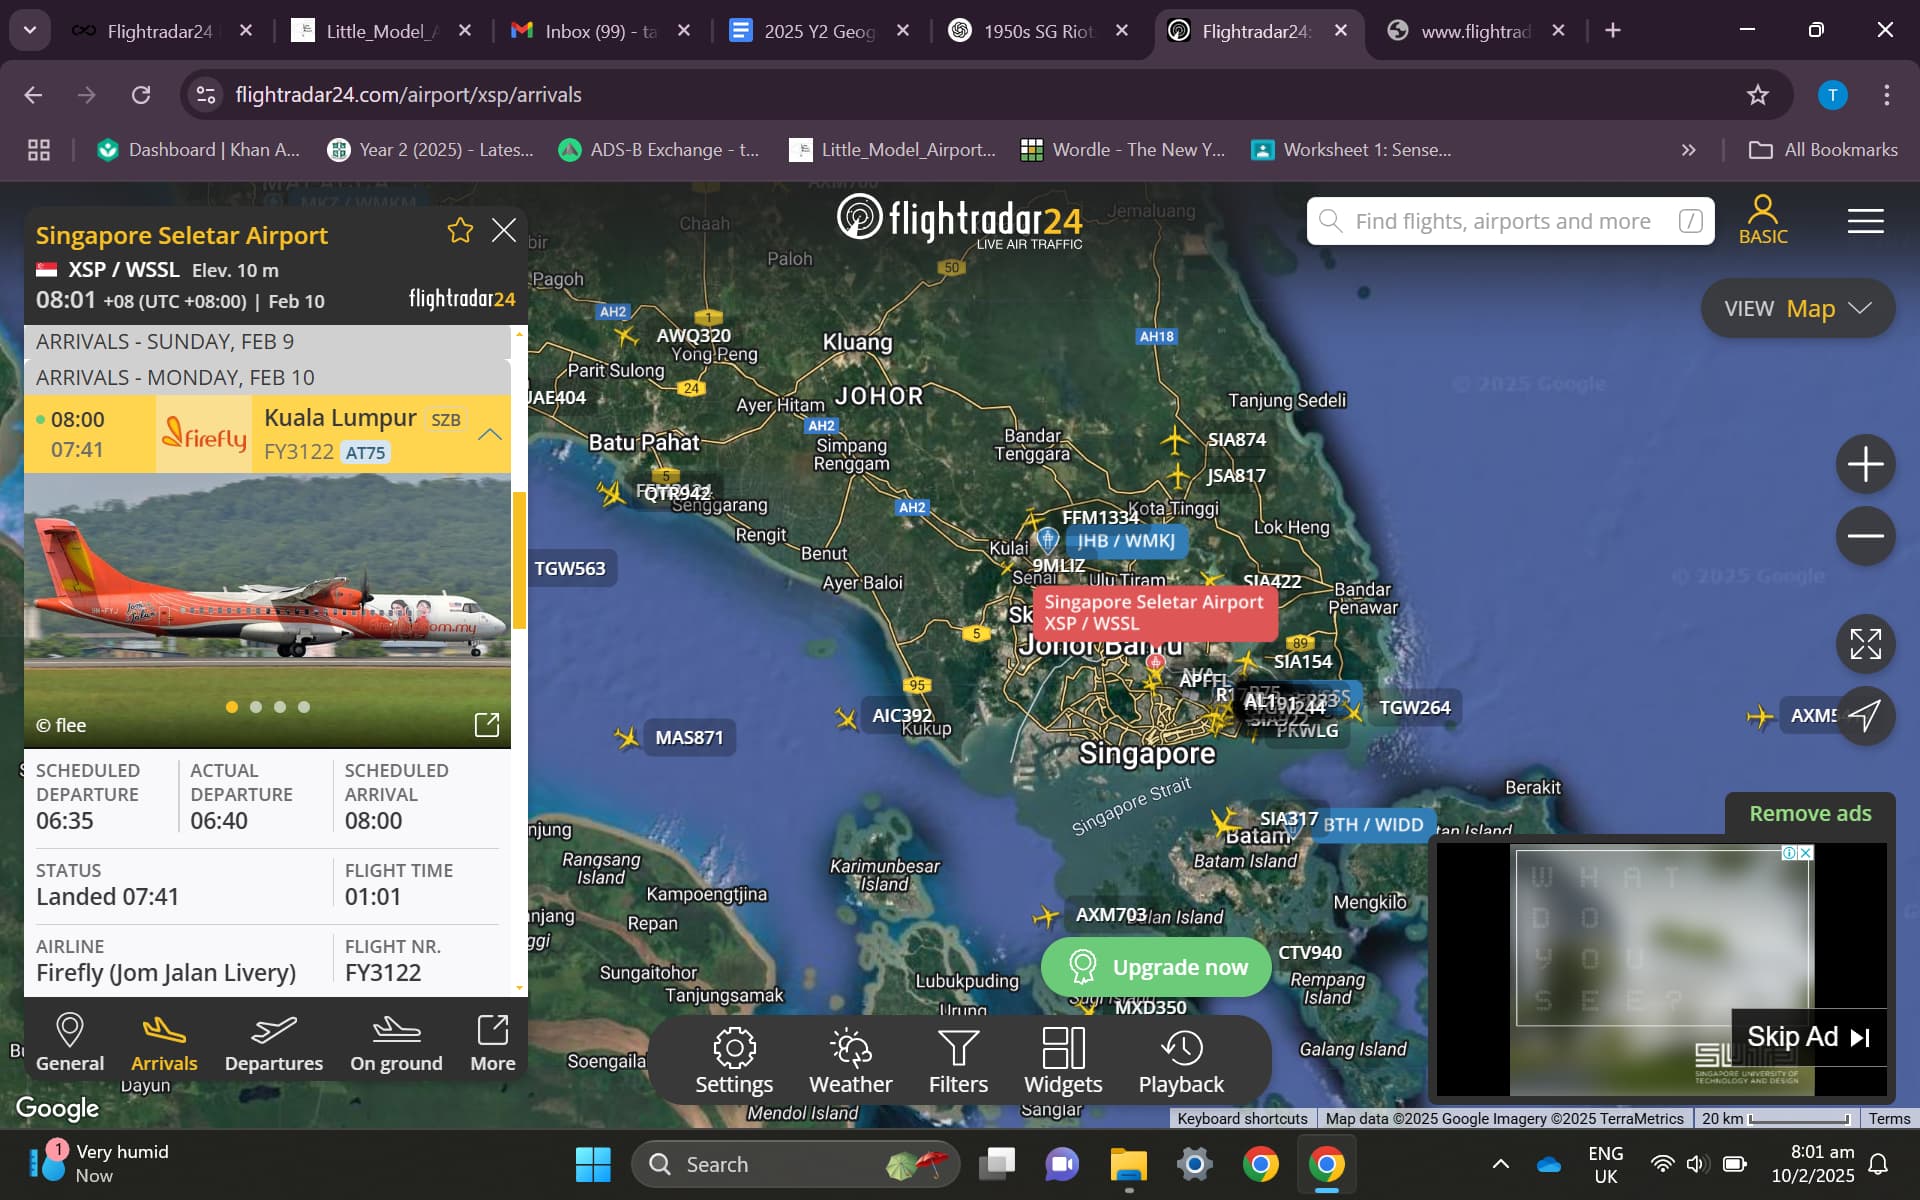This screenshot has height=1200, width=1920.
Task: Click the Remove ads link
Action: 1809,814
